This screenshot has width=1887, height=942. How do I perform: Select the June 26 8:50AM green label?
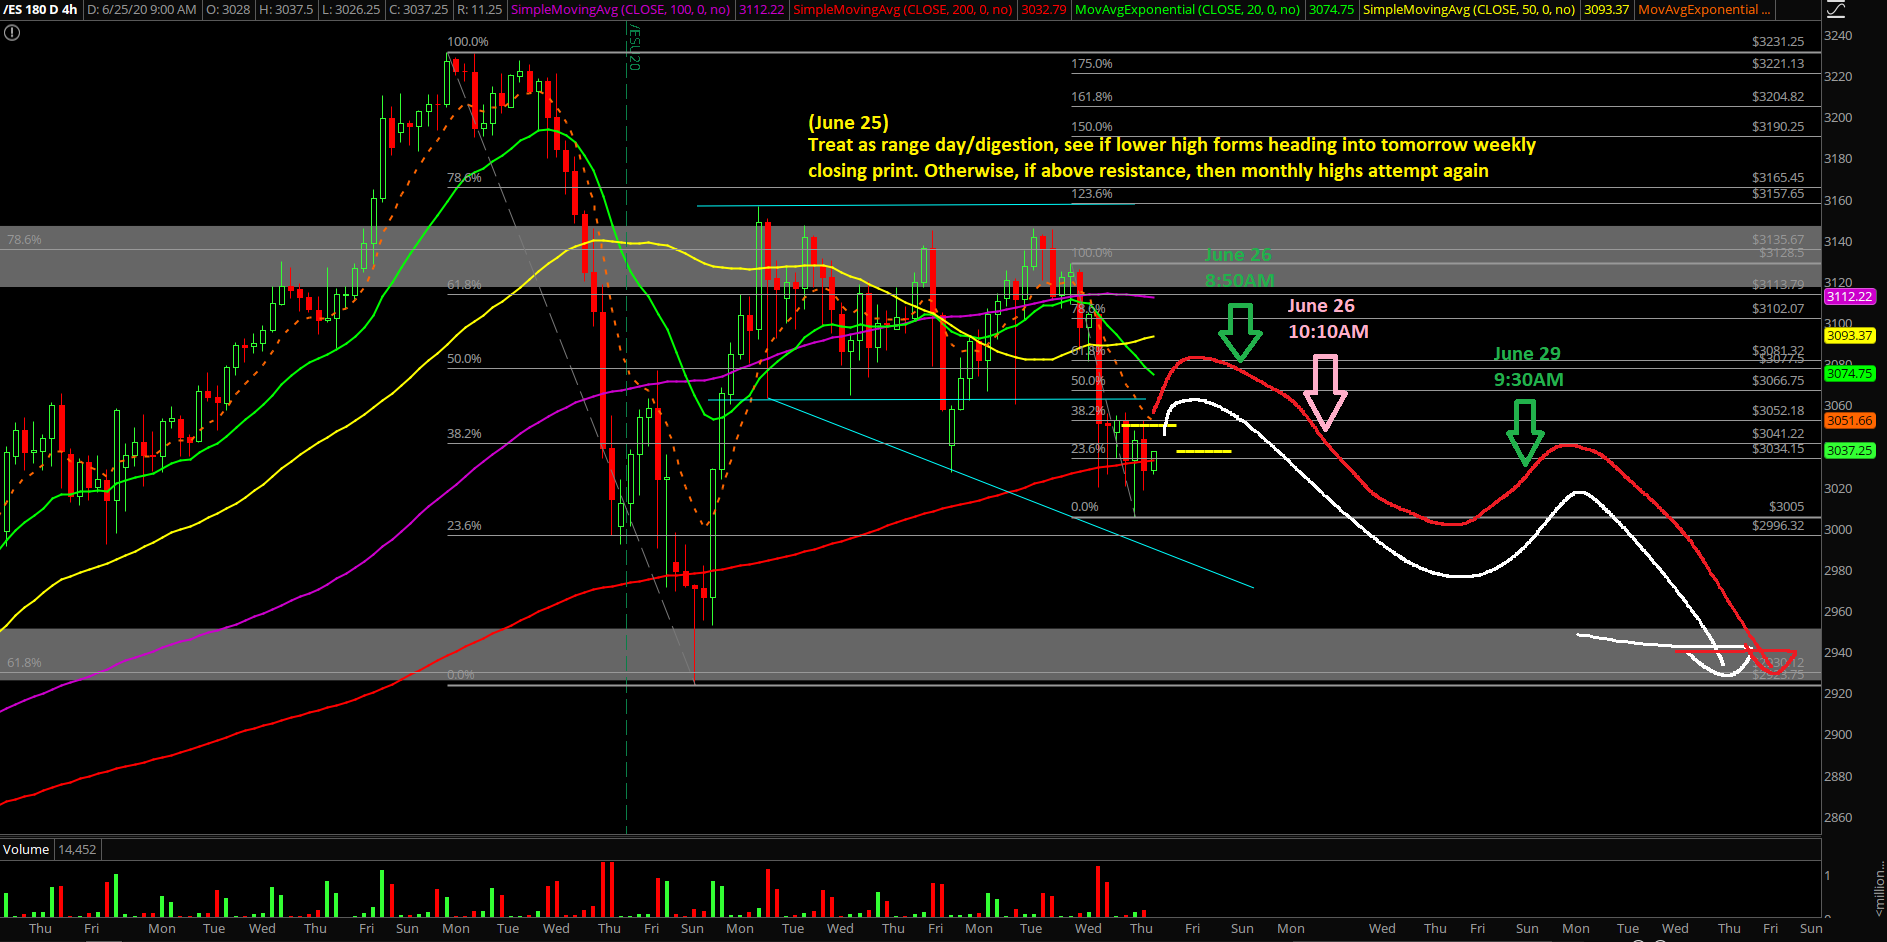click(1238, 268)
